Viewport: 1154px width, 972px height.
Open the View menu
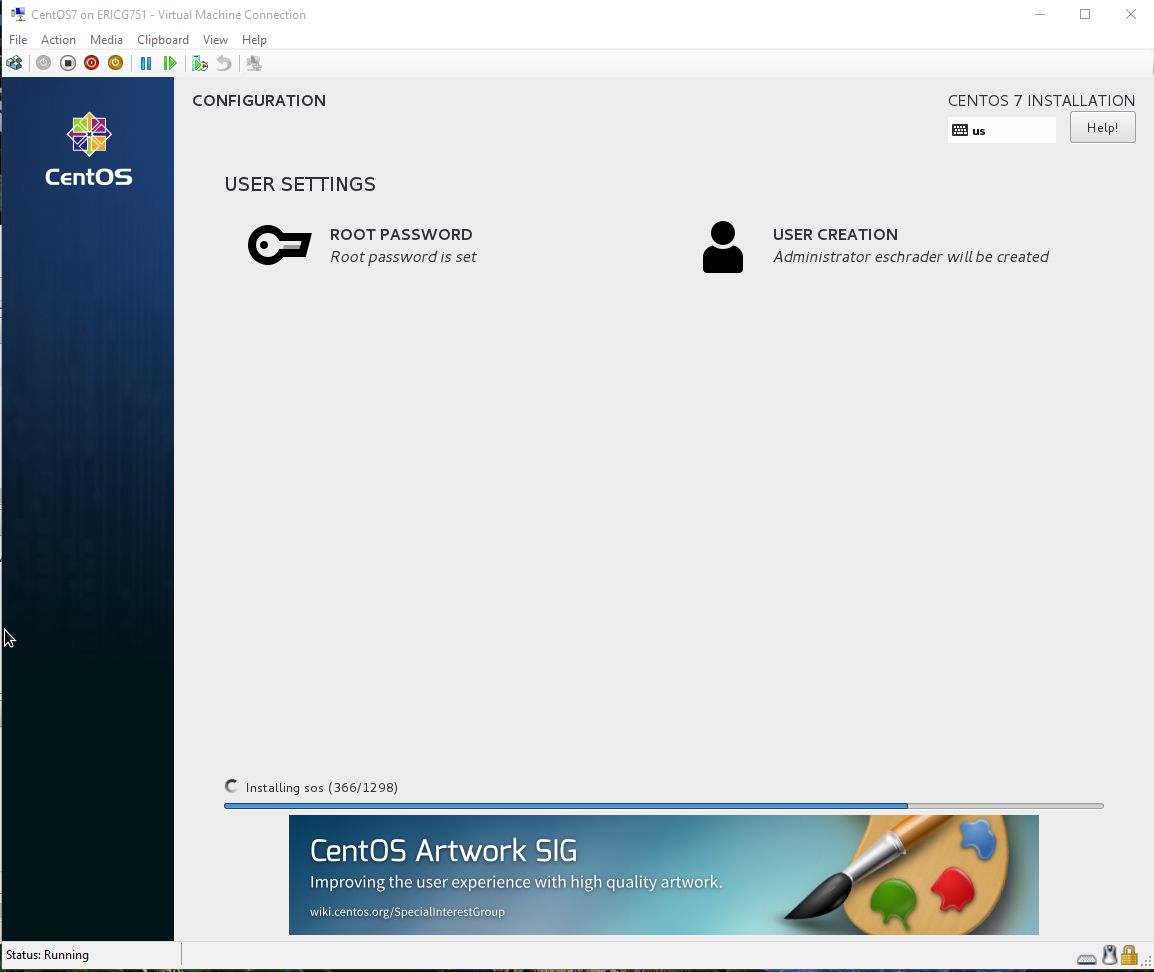pos(215,40)
